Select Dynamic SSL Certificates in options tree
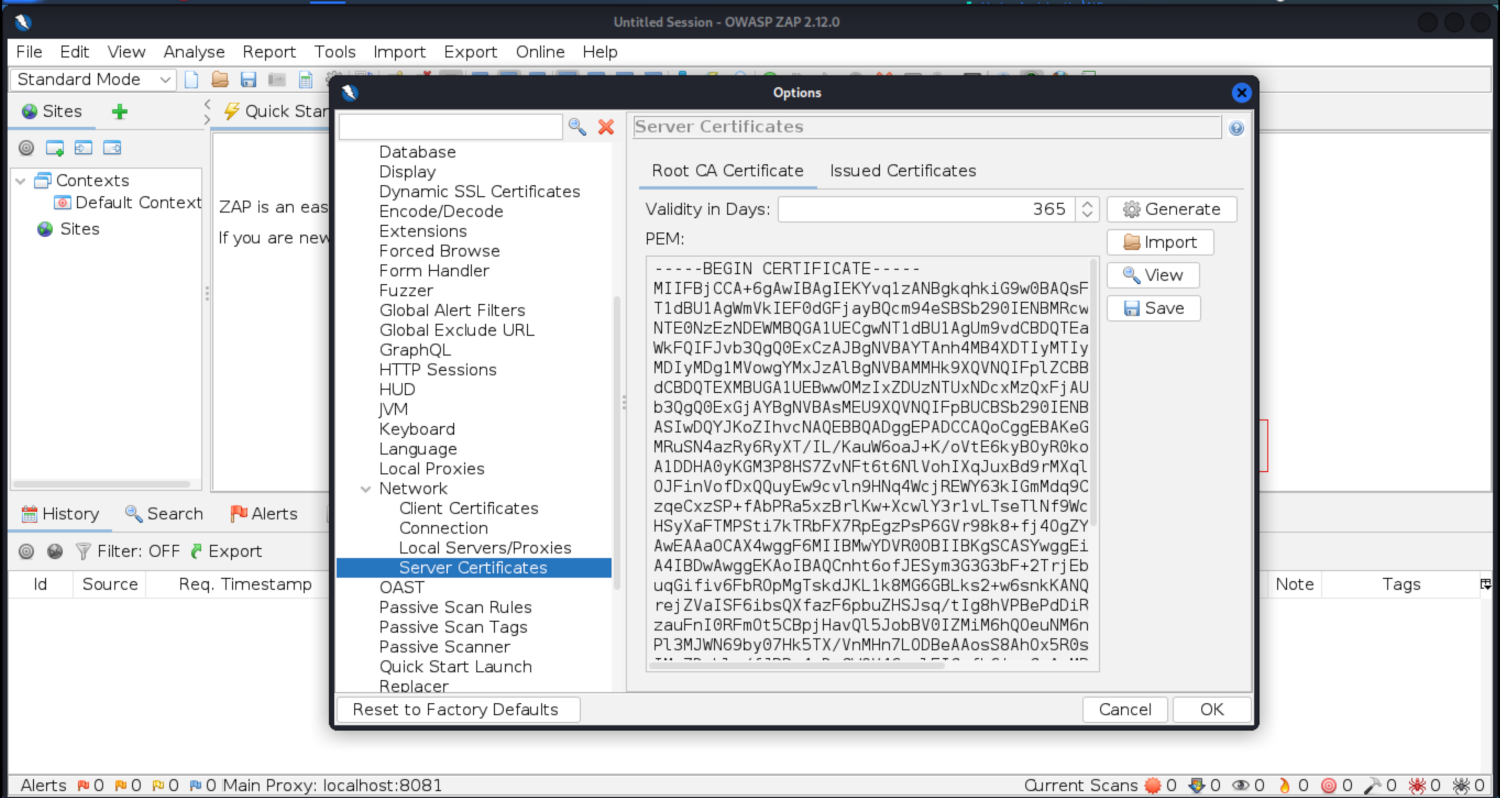The height and width of the screenshot is (798, 1500). click(x=479, y=192)
